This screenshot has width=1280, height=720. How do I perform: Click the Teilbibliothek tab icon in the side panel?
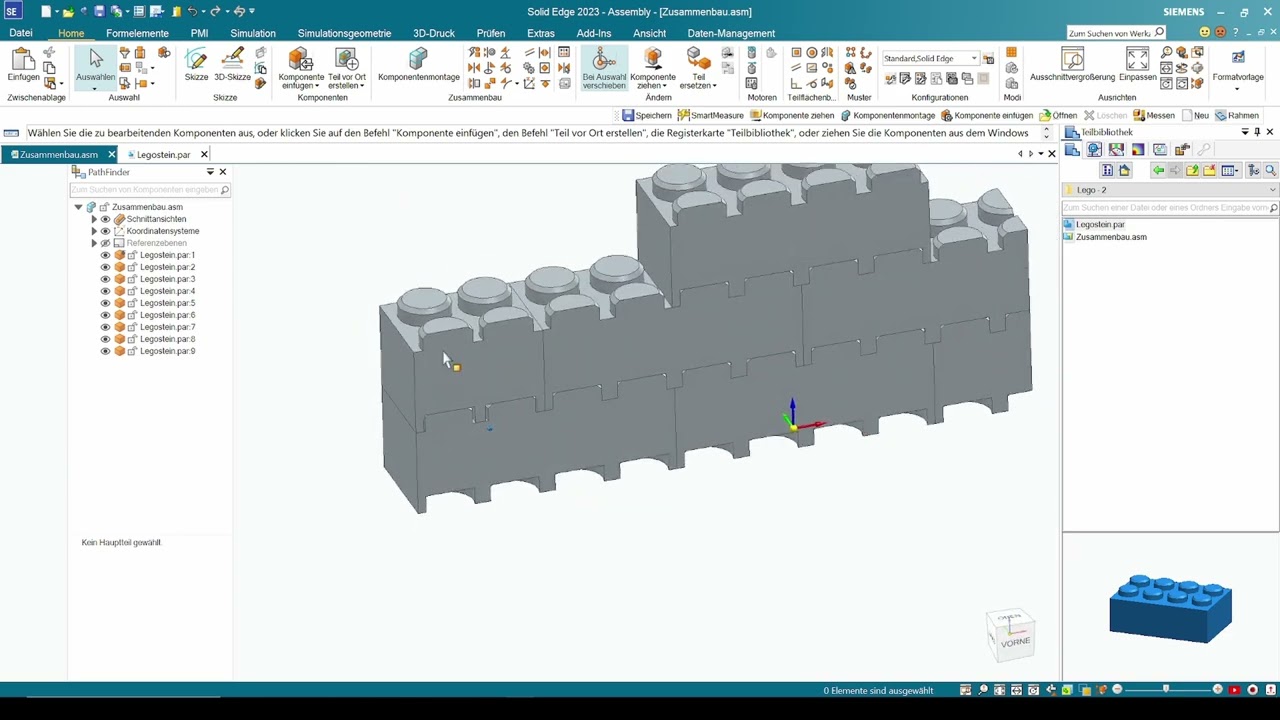click(1072, 150)
